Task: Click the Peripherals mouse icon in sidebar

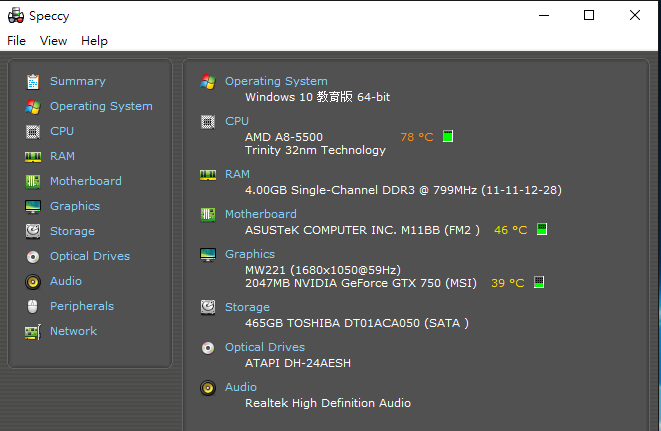Action: click(x=32, y=307)
